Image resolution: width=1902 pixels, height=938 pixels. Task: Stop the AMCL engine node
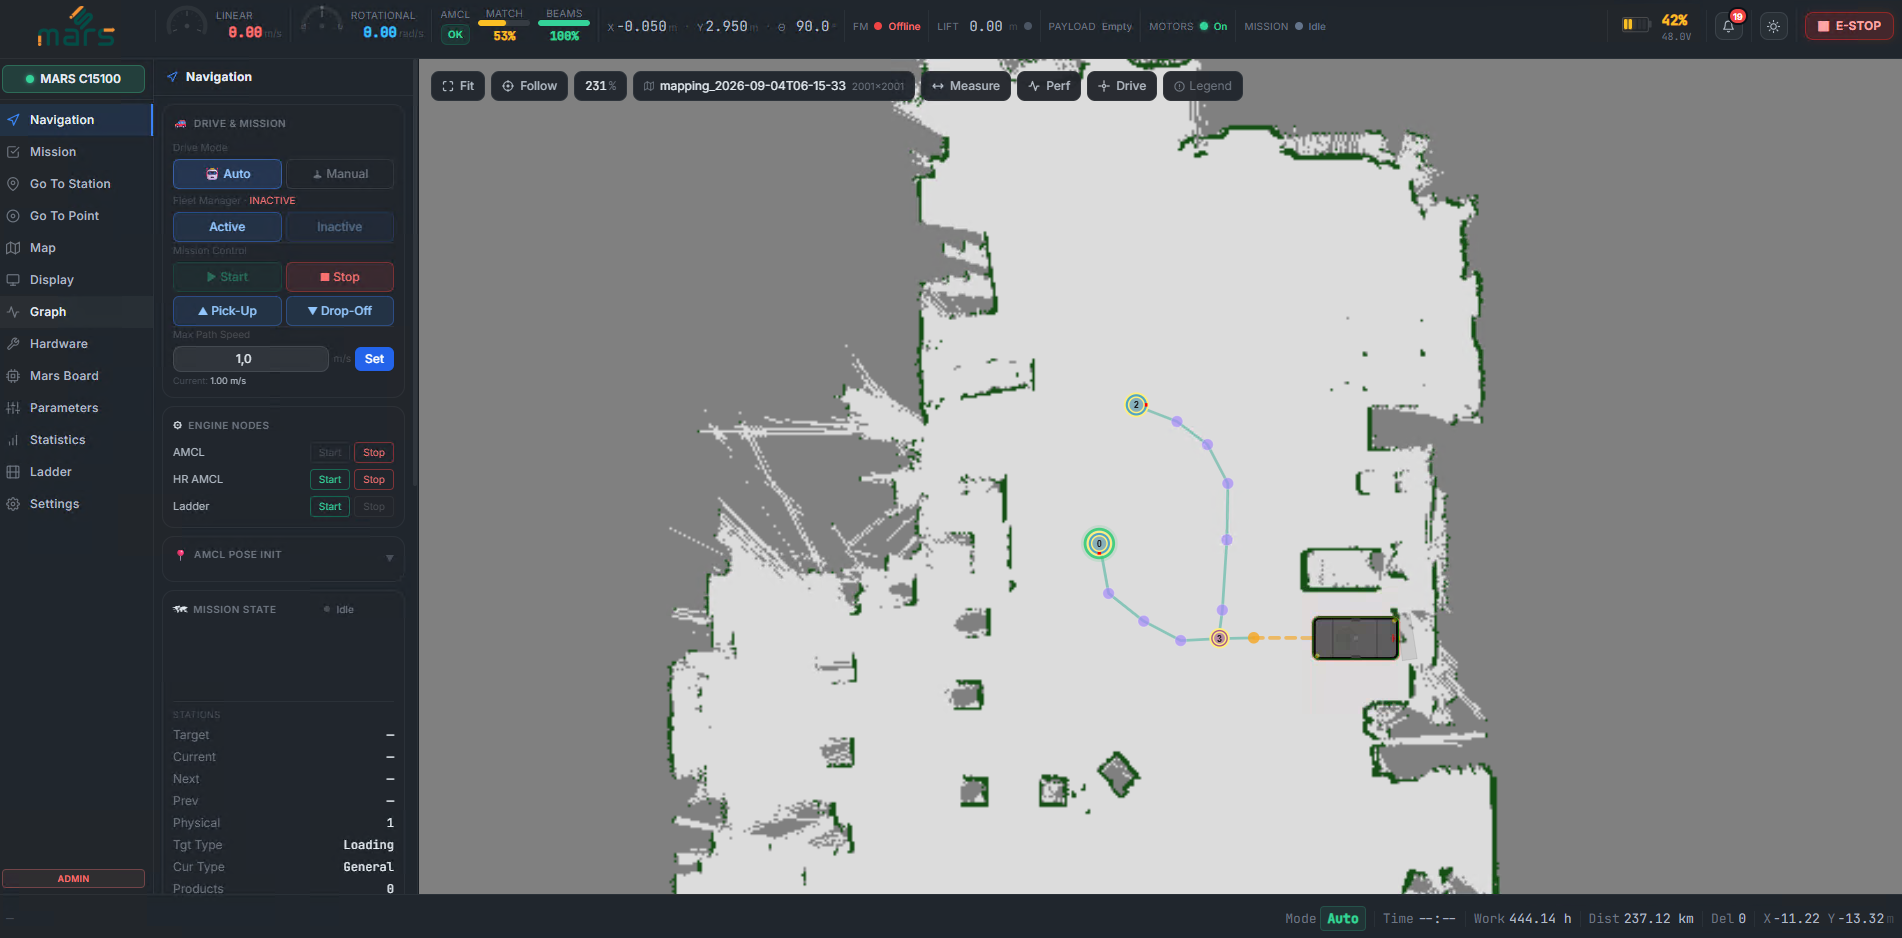pos(374,453)
